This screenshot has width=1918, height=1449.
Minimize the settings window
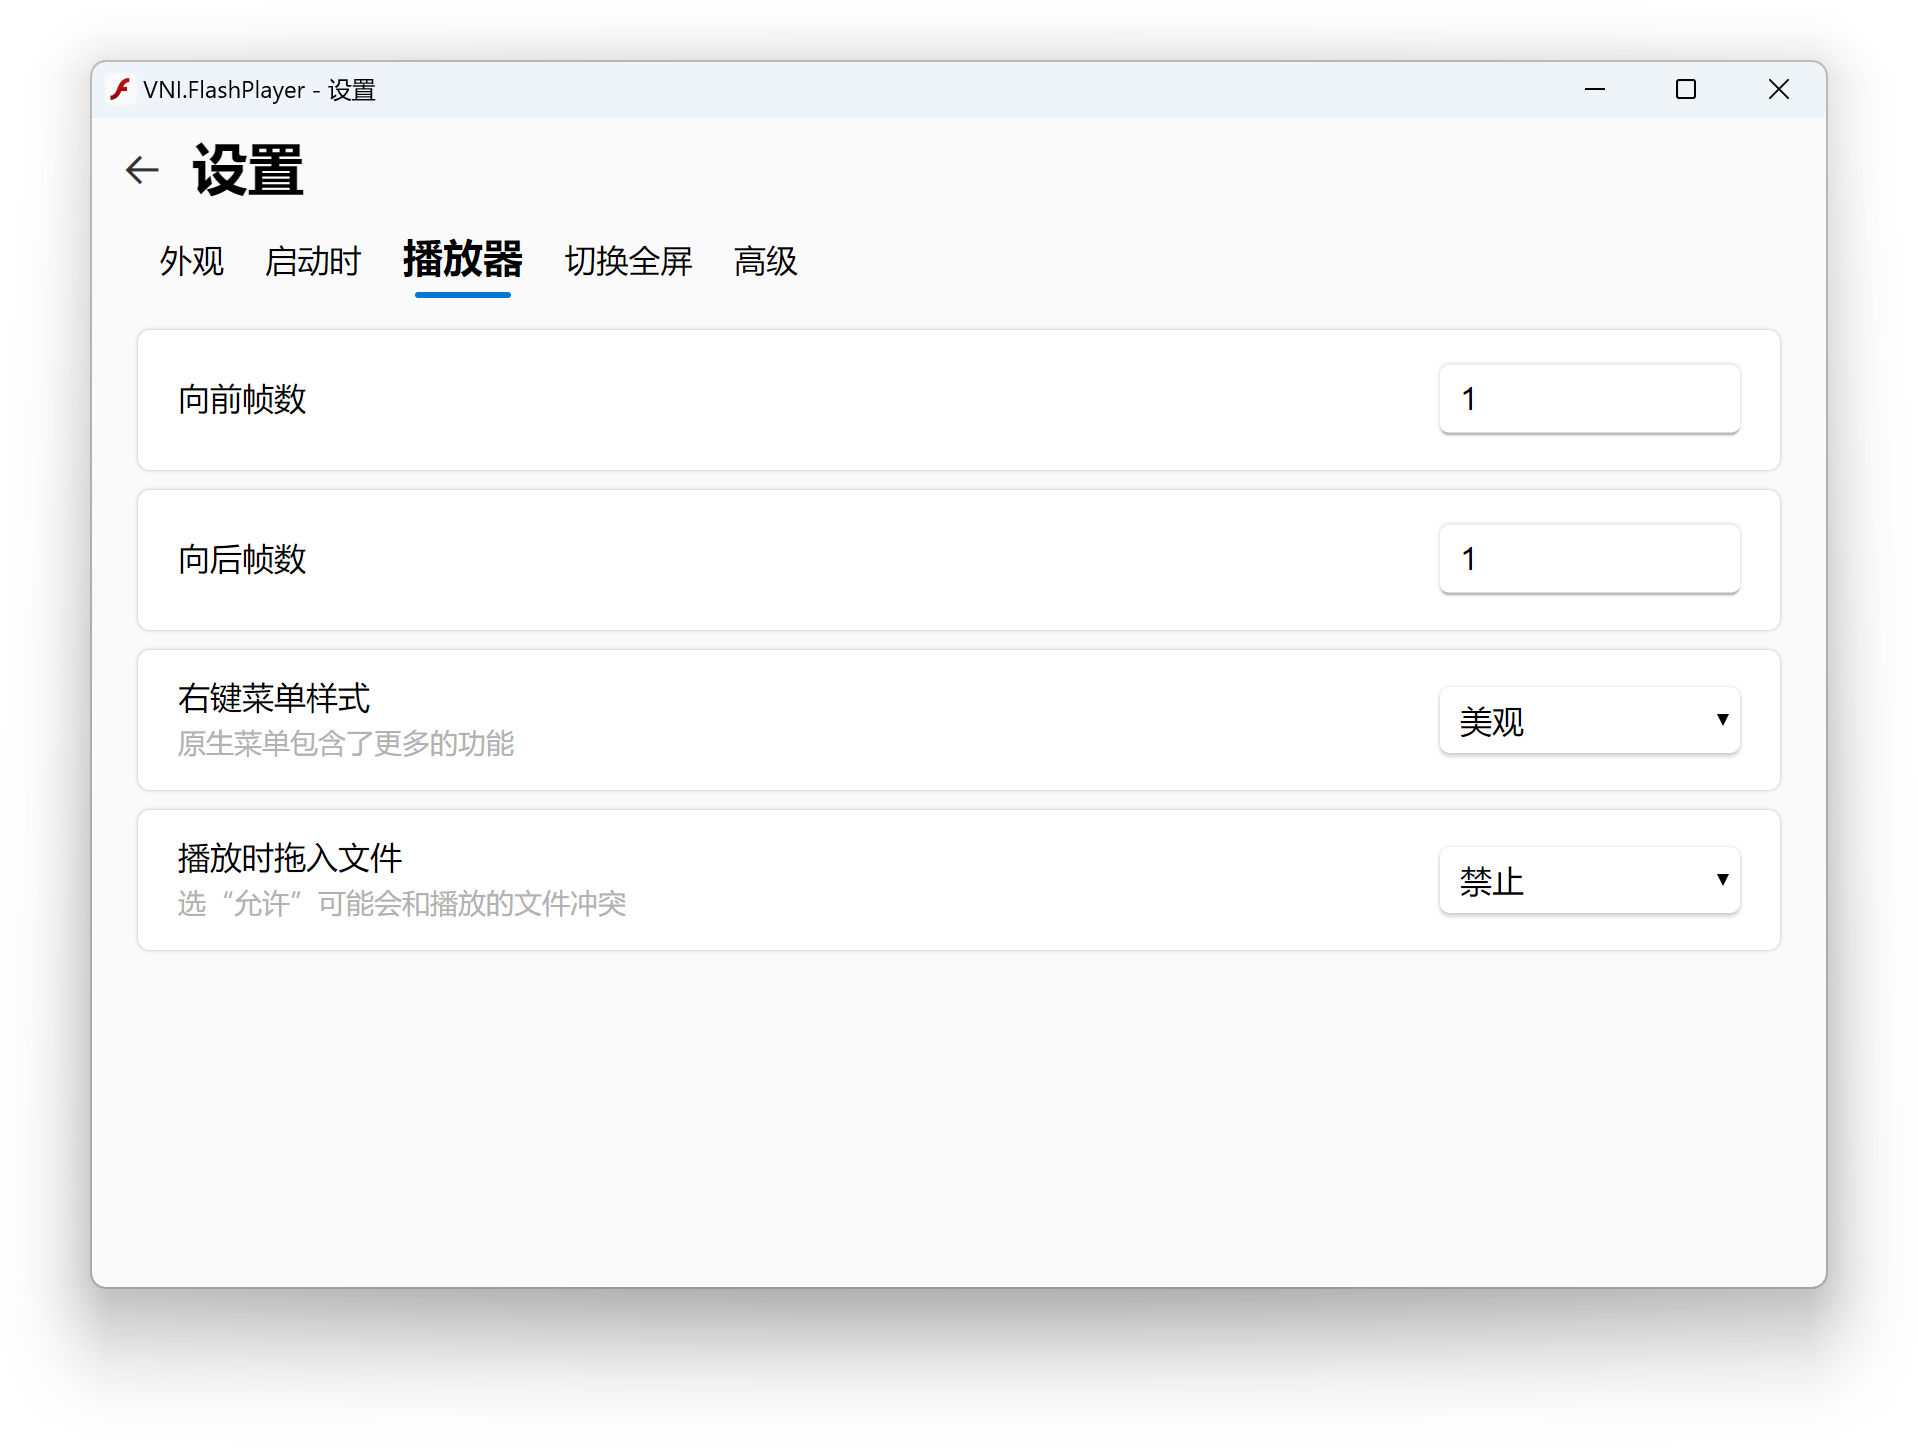coord(1595,90)
